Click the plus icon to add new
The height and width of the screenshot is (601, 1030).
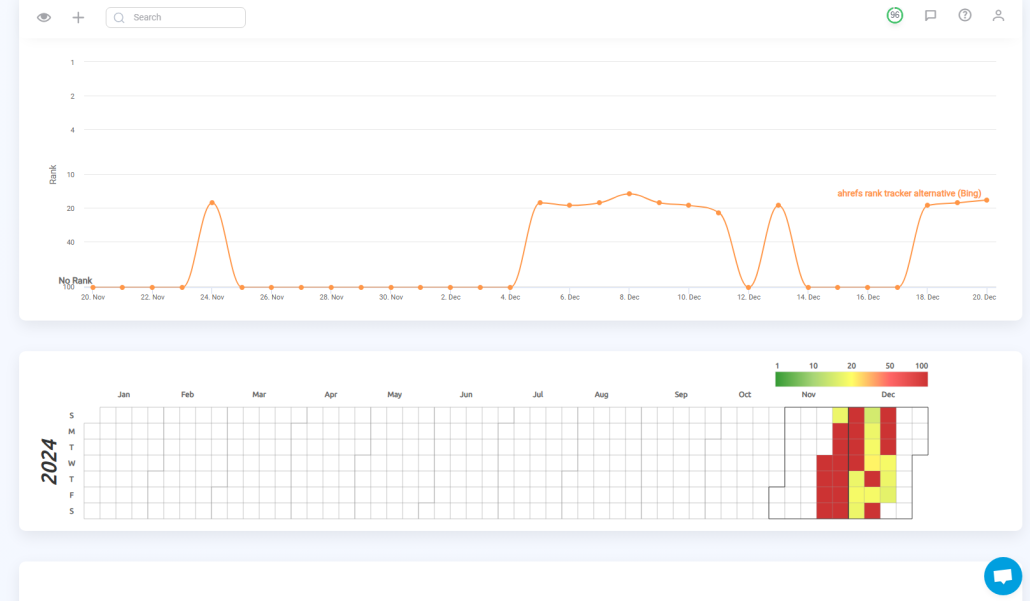click(78, 17)
